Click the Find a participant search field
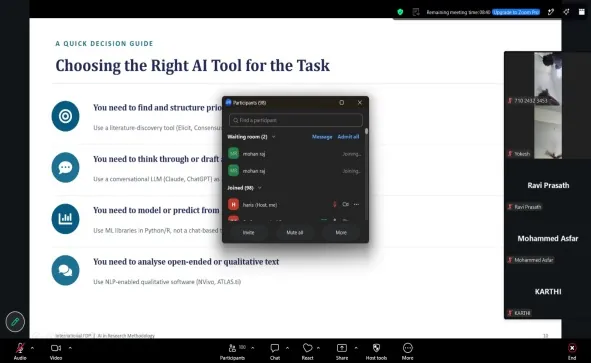 296,120
